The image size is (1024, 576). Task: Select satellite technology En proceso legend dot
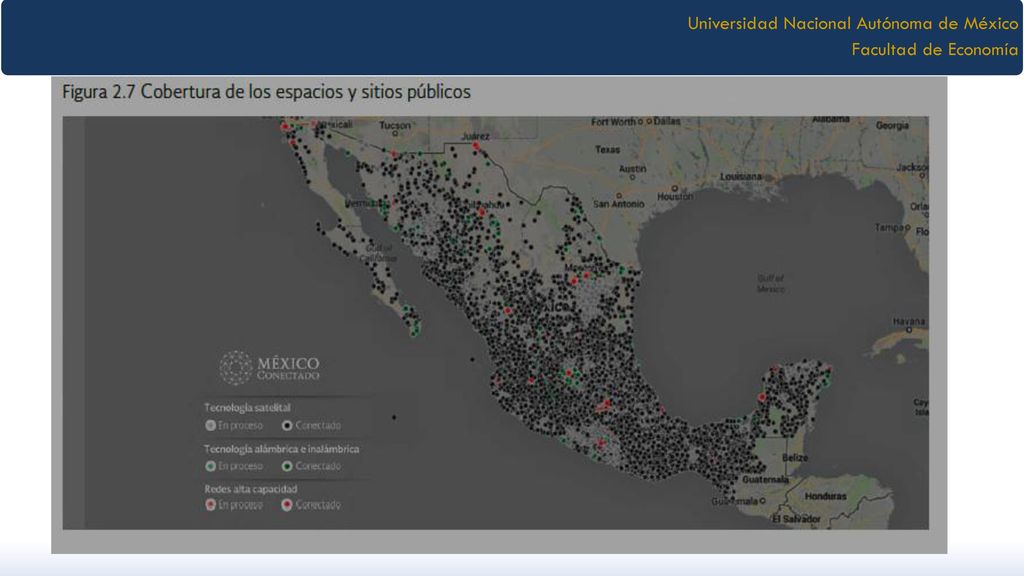pyautogui.click(x=210, y=425)
